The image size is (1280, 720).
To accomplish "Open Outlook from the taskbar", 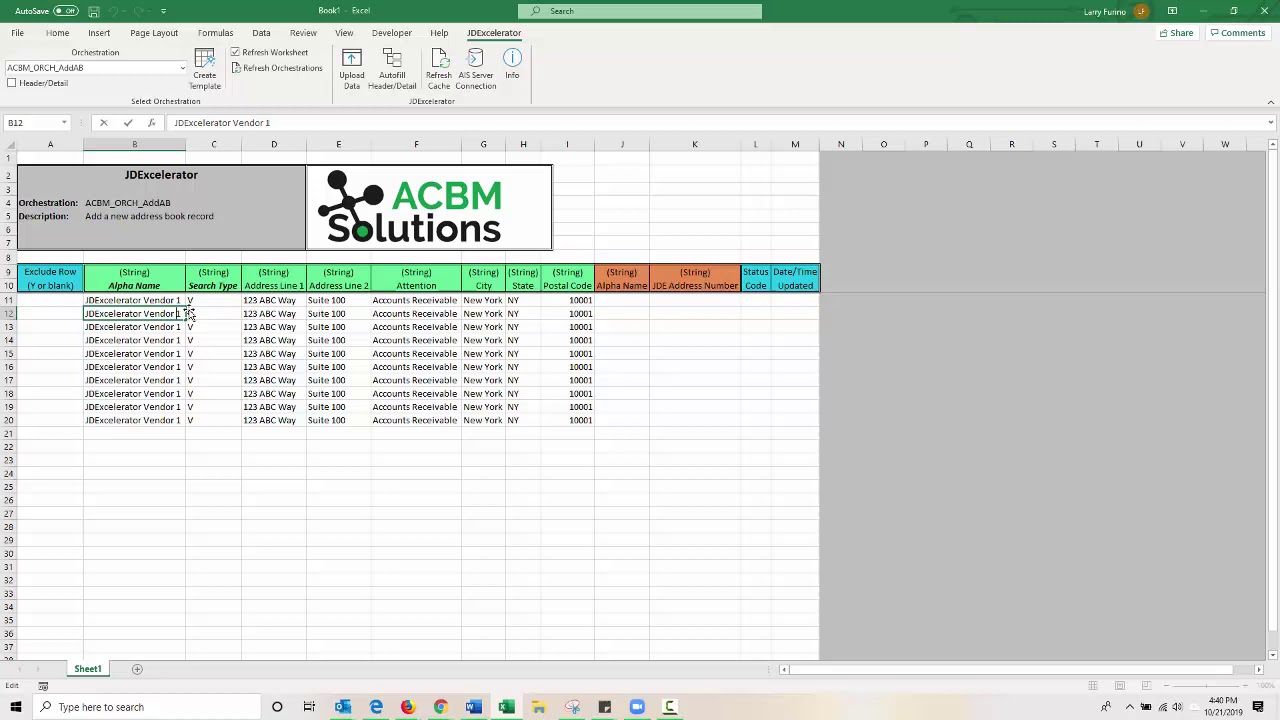I will pyautogui.click(x=343, y=707).
